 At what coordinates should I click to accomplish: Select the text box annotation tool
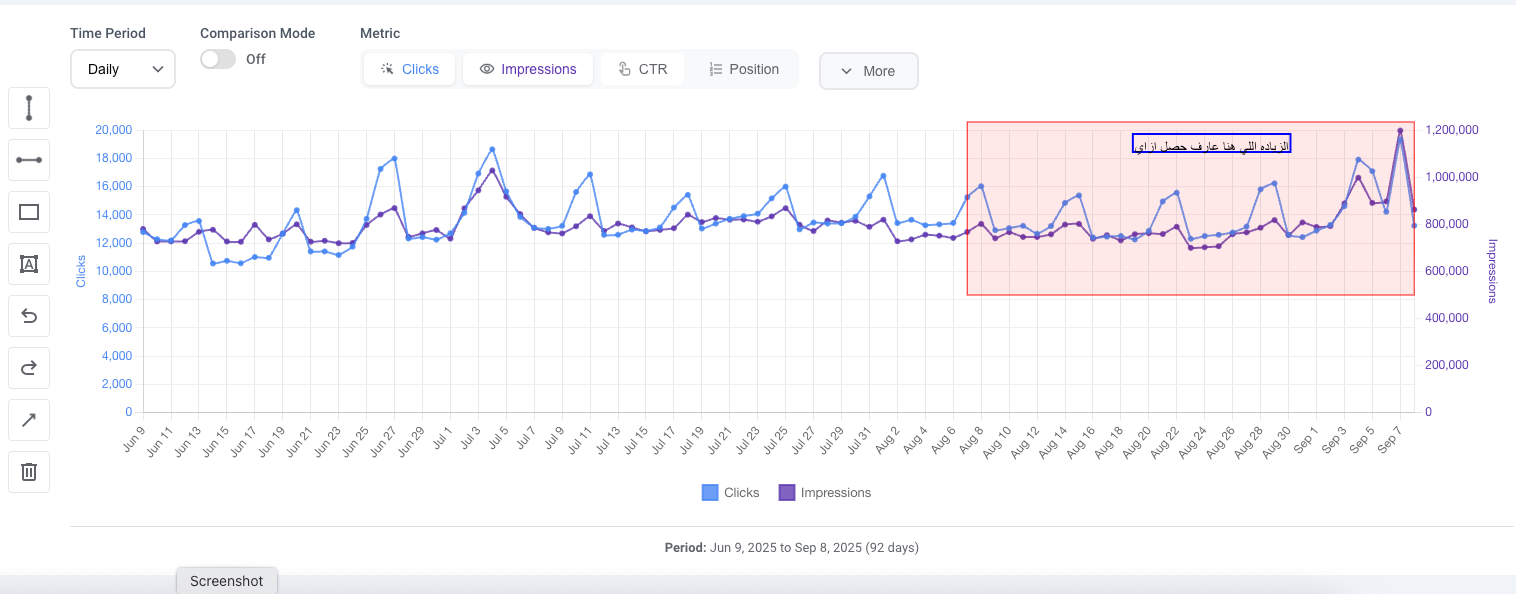point(29,264)
